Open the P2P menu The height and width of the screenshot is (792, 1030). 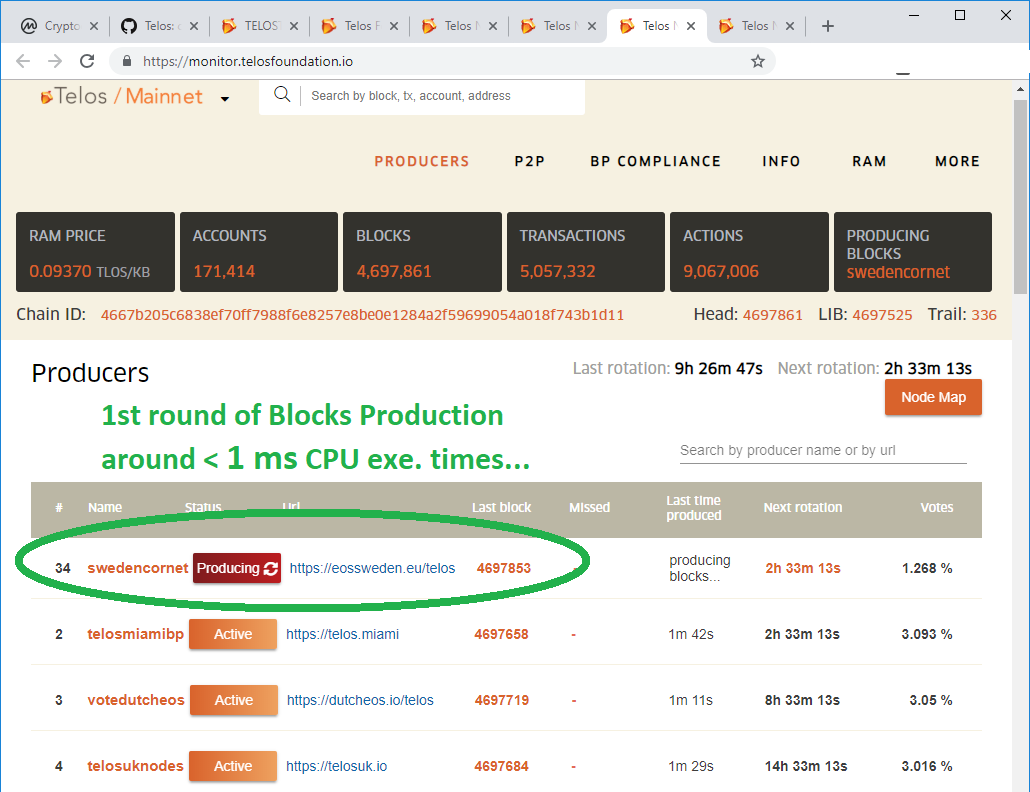click(529, 162)
